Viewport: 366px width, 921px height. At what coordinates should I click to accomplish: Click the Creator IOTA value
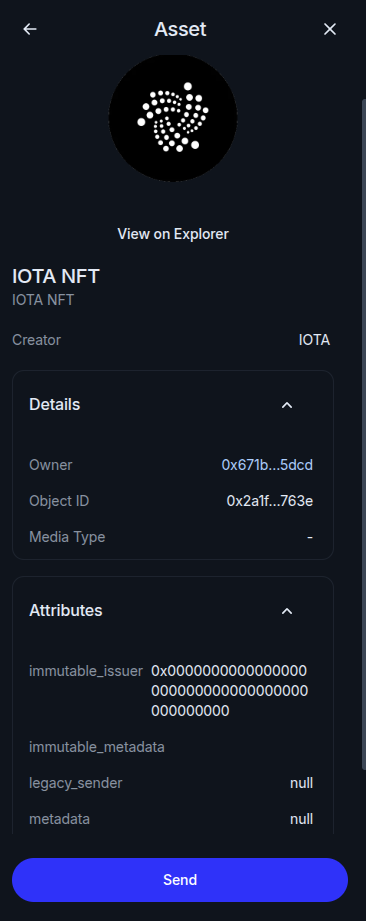314,340
